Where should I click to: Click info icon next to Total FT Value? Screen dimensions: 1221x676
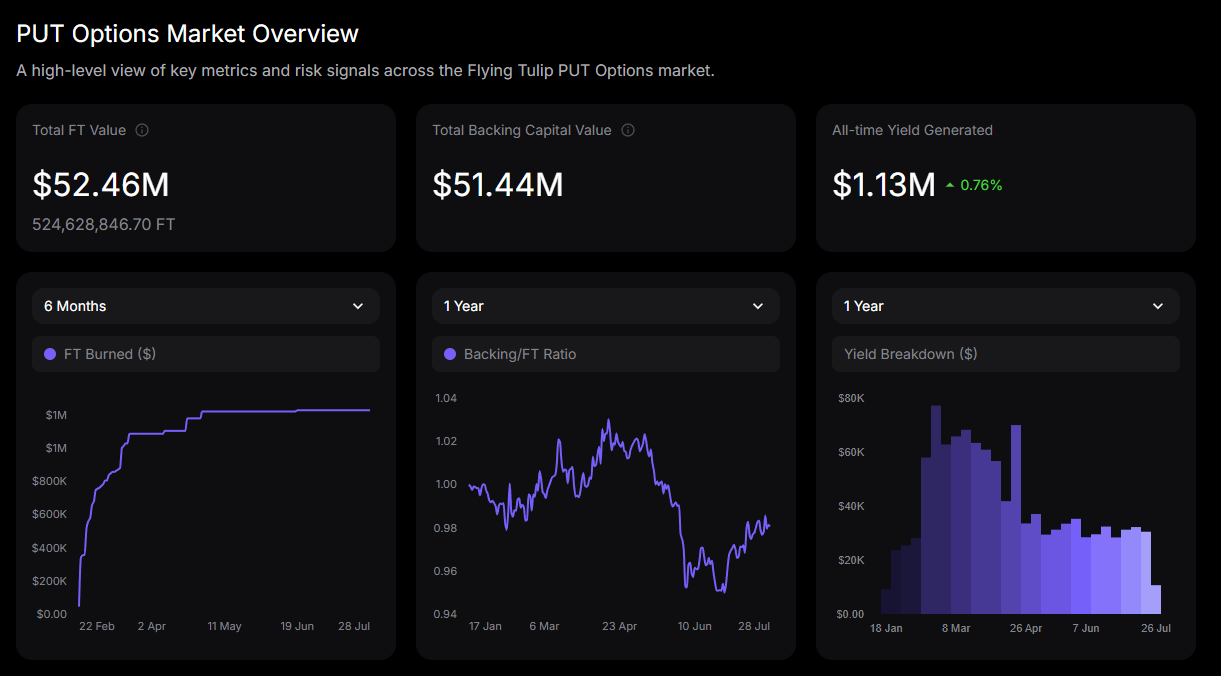point(142,130)
